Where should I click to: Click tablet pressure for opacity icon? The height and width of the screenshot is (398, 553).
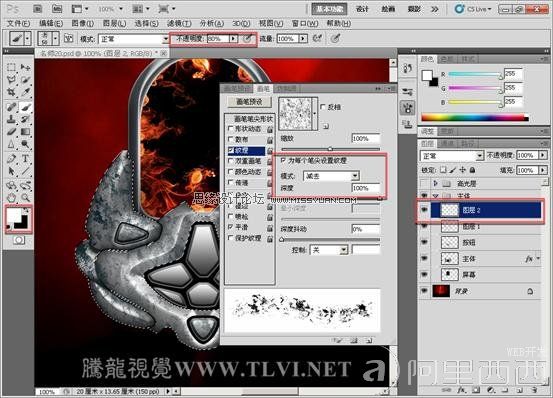point(248,38)
